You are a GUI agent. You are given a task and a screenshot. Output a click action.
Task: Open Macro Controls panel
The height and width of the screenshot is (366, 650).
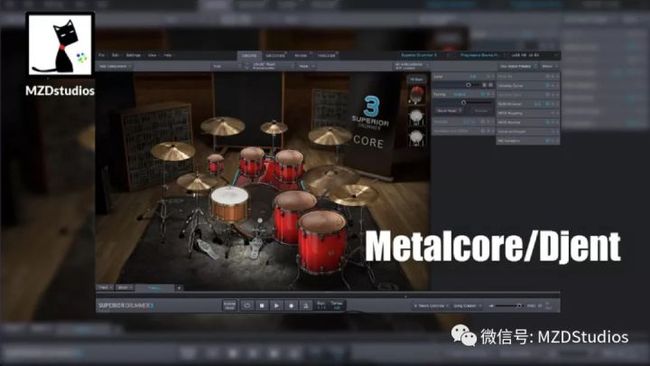431,306
